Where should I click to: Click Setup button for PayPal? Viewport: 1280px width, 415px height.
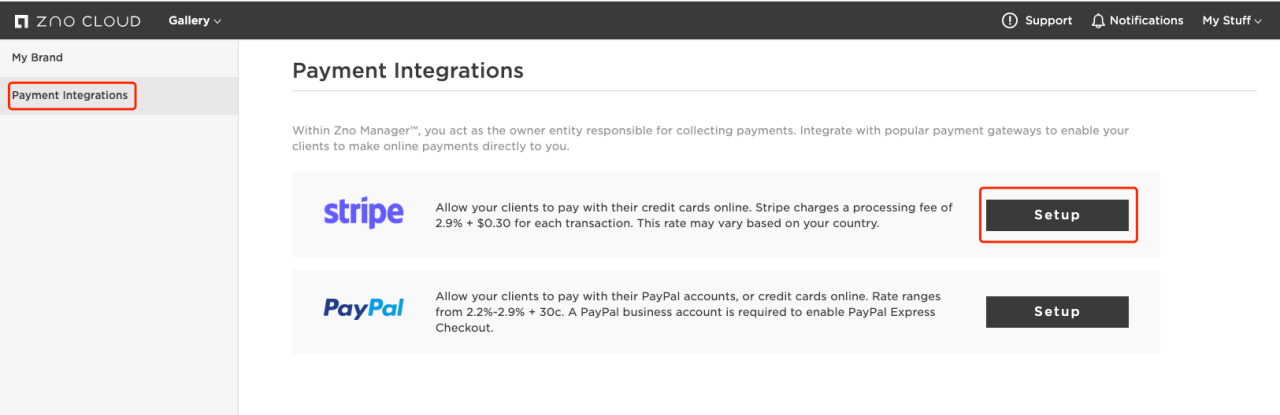tap(1057, 312)
